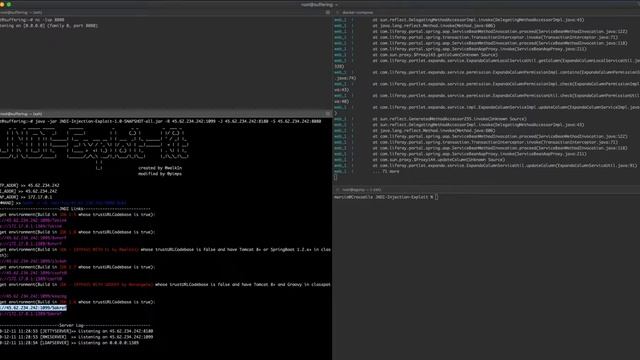
Task: Select the bottom-right pane title
Action: click(x=362, y=190)
